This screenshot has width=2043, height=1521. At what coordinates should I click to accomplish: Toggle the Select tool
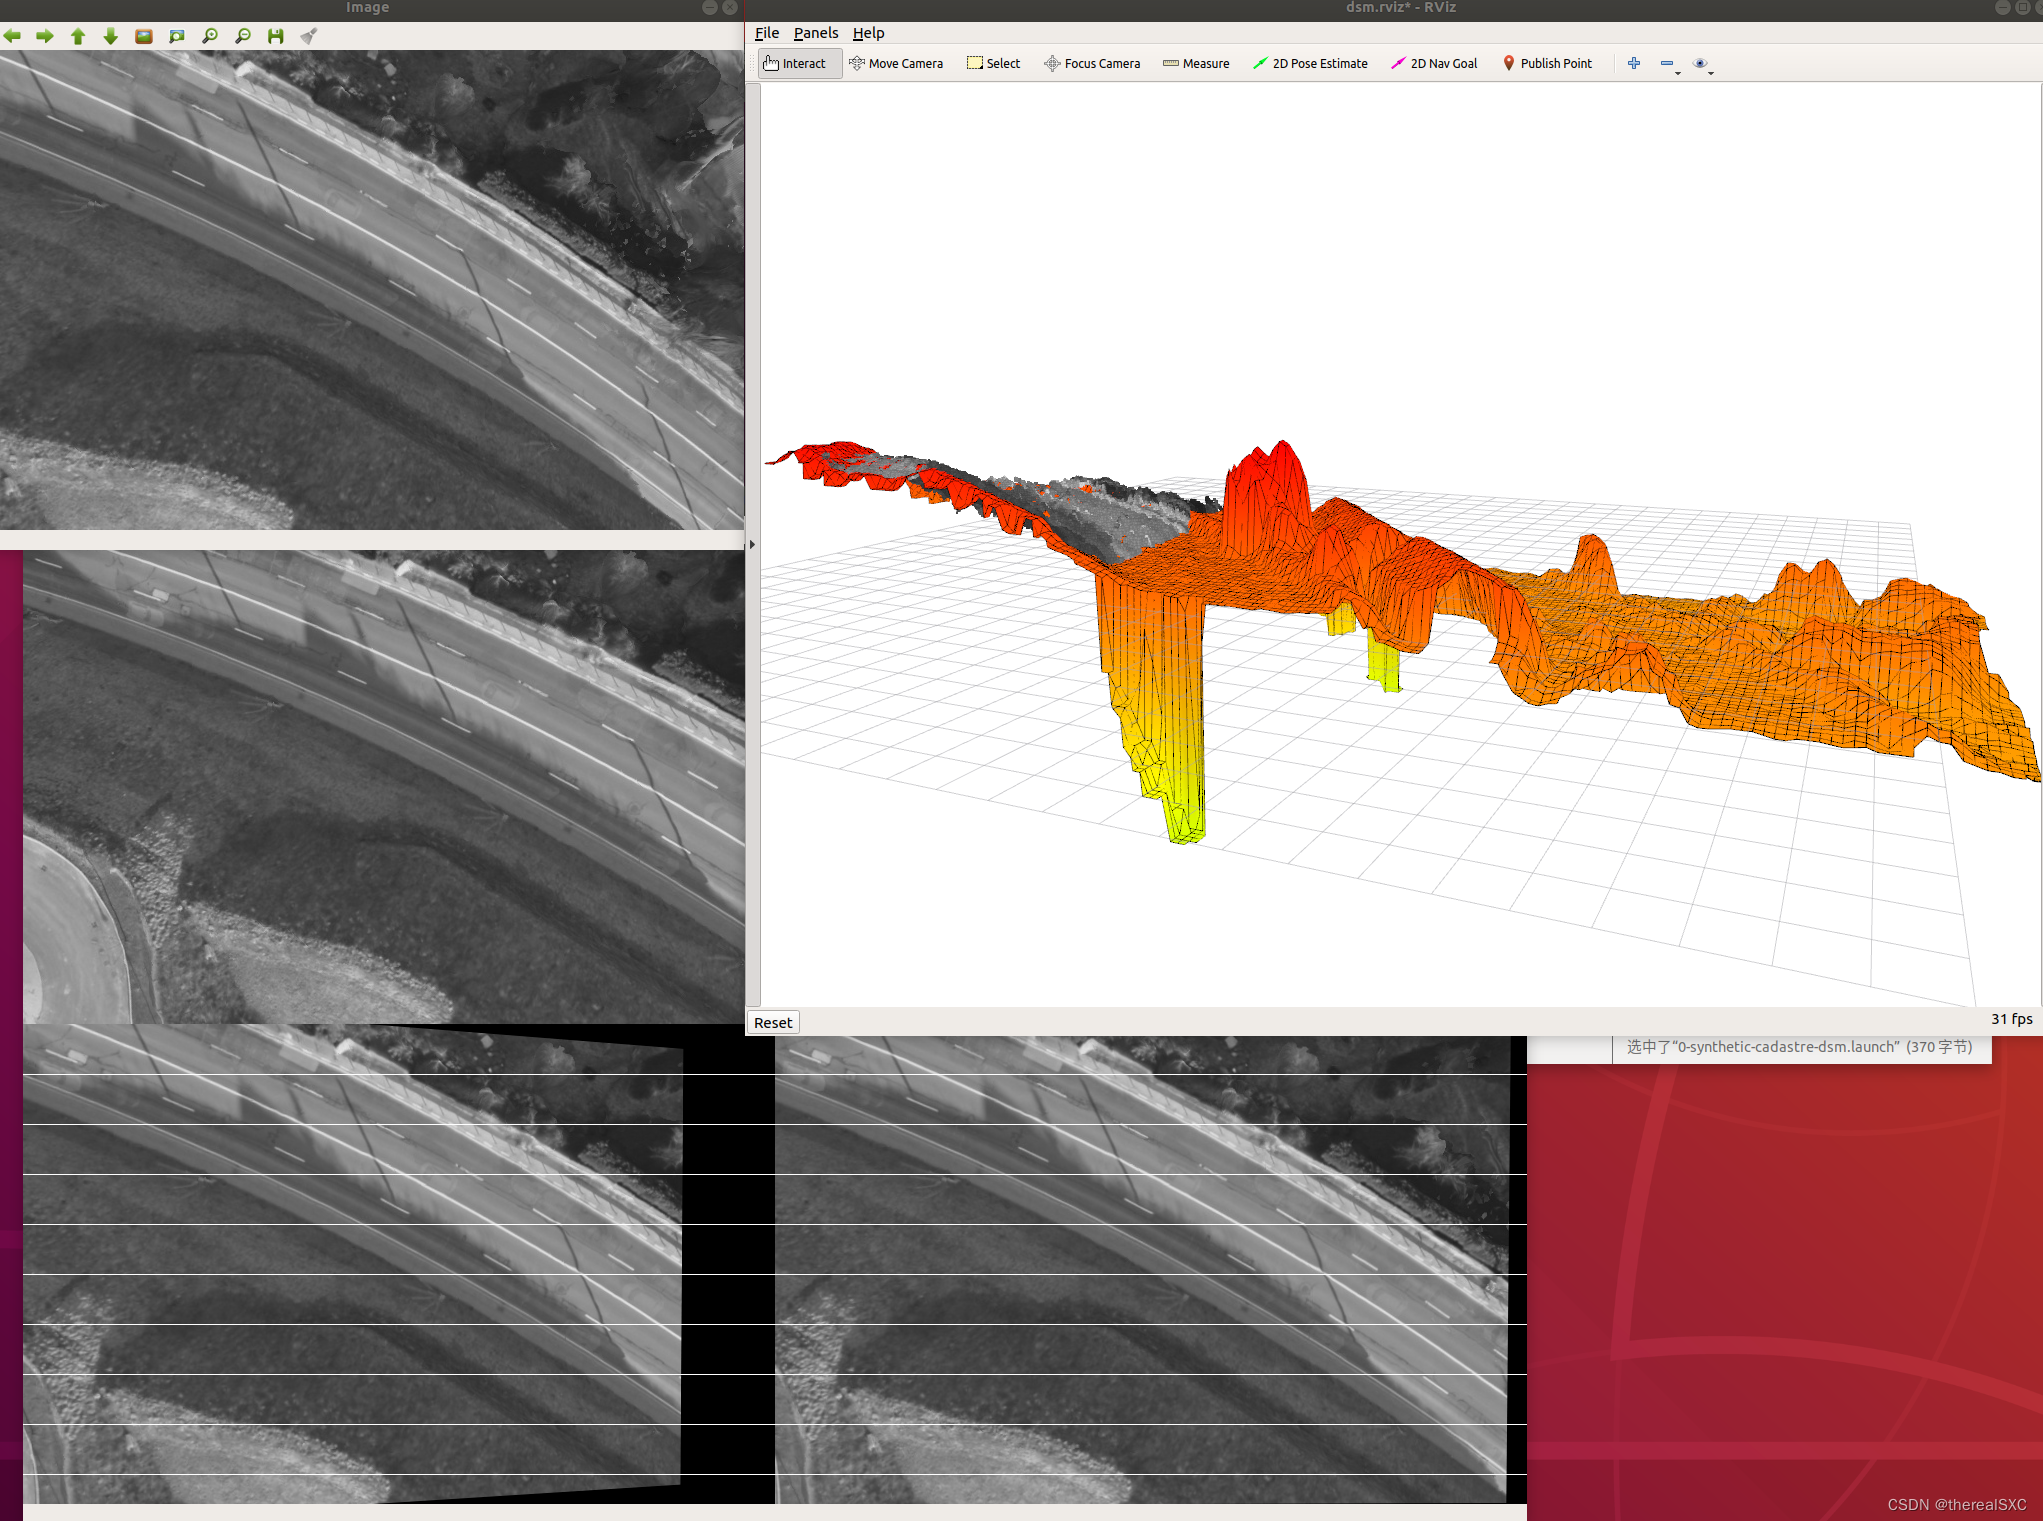(x=993, y=63)
